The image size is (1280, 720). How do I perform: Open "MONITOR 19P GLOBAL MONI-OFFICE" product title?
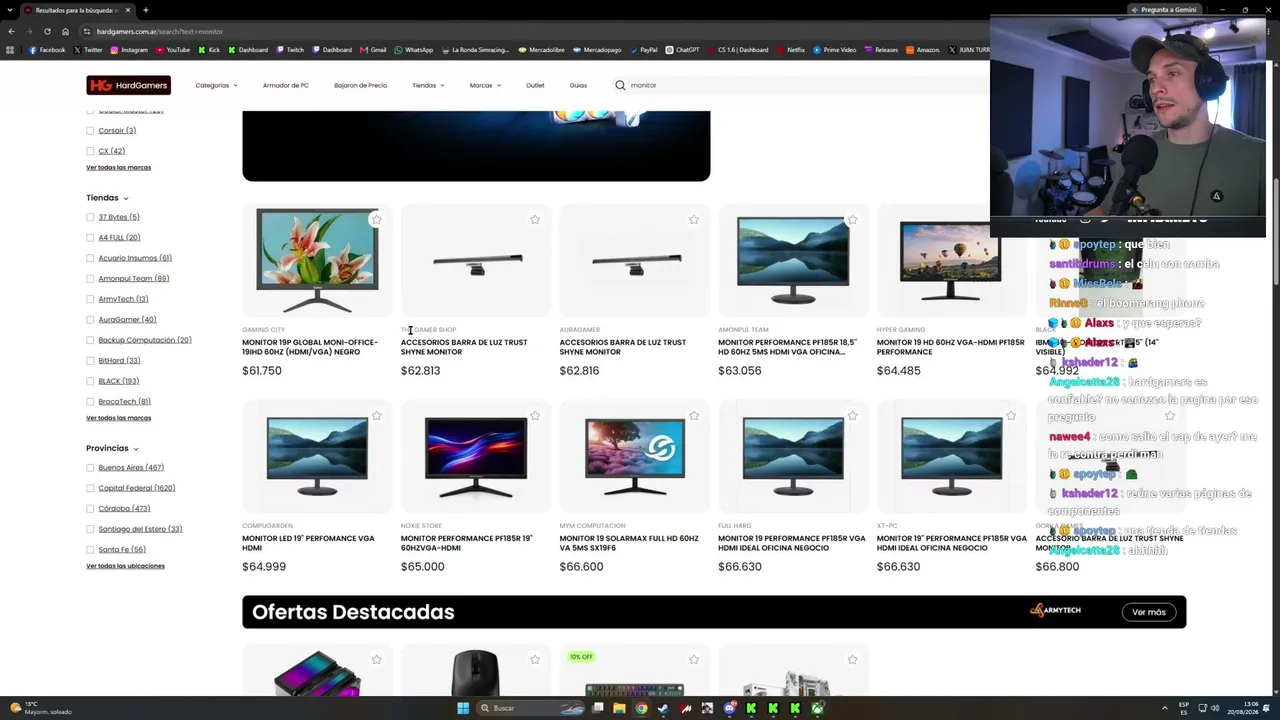310,347
